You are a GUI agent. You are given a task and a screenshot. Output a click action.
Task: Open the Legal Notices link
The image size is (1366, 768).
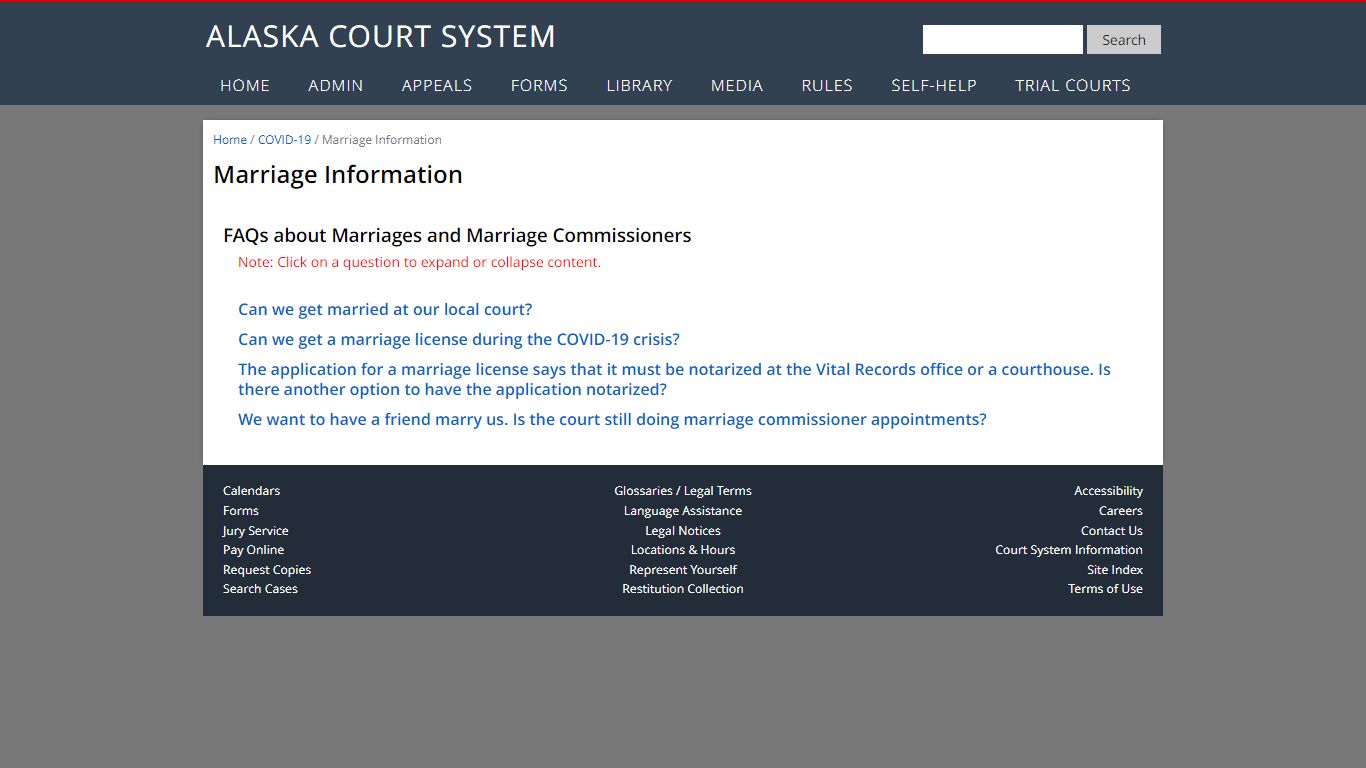(x=683, y=531)
